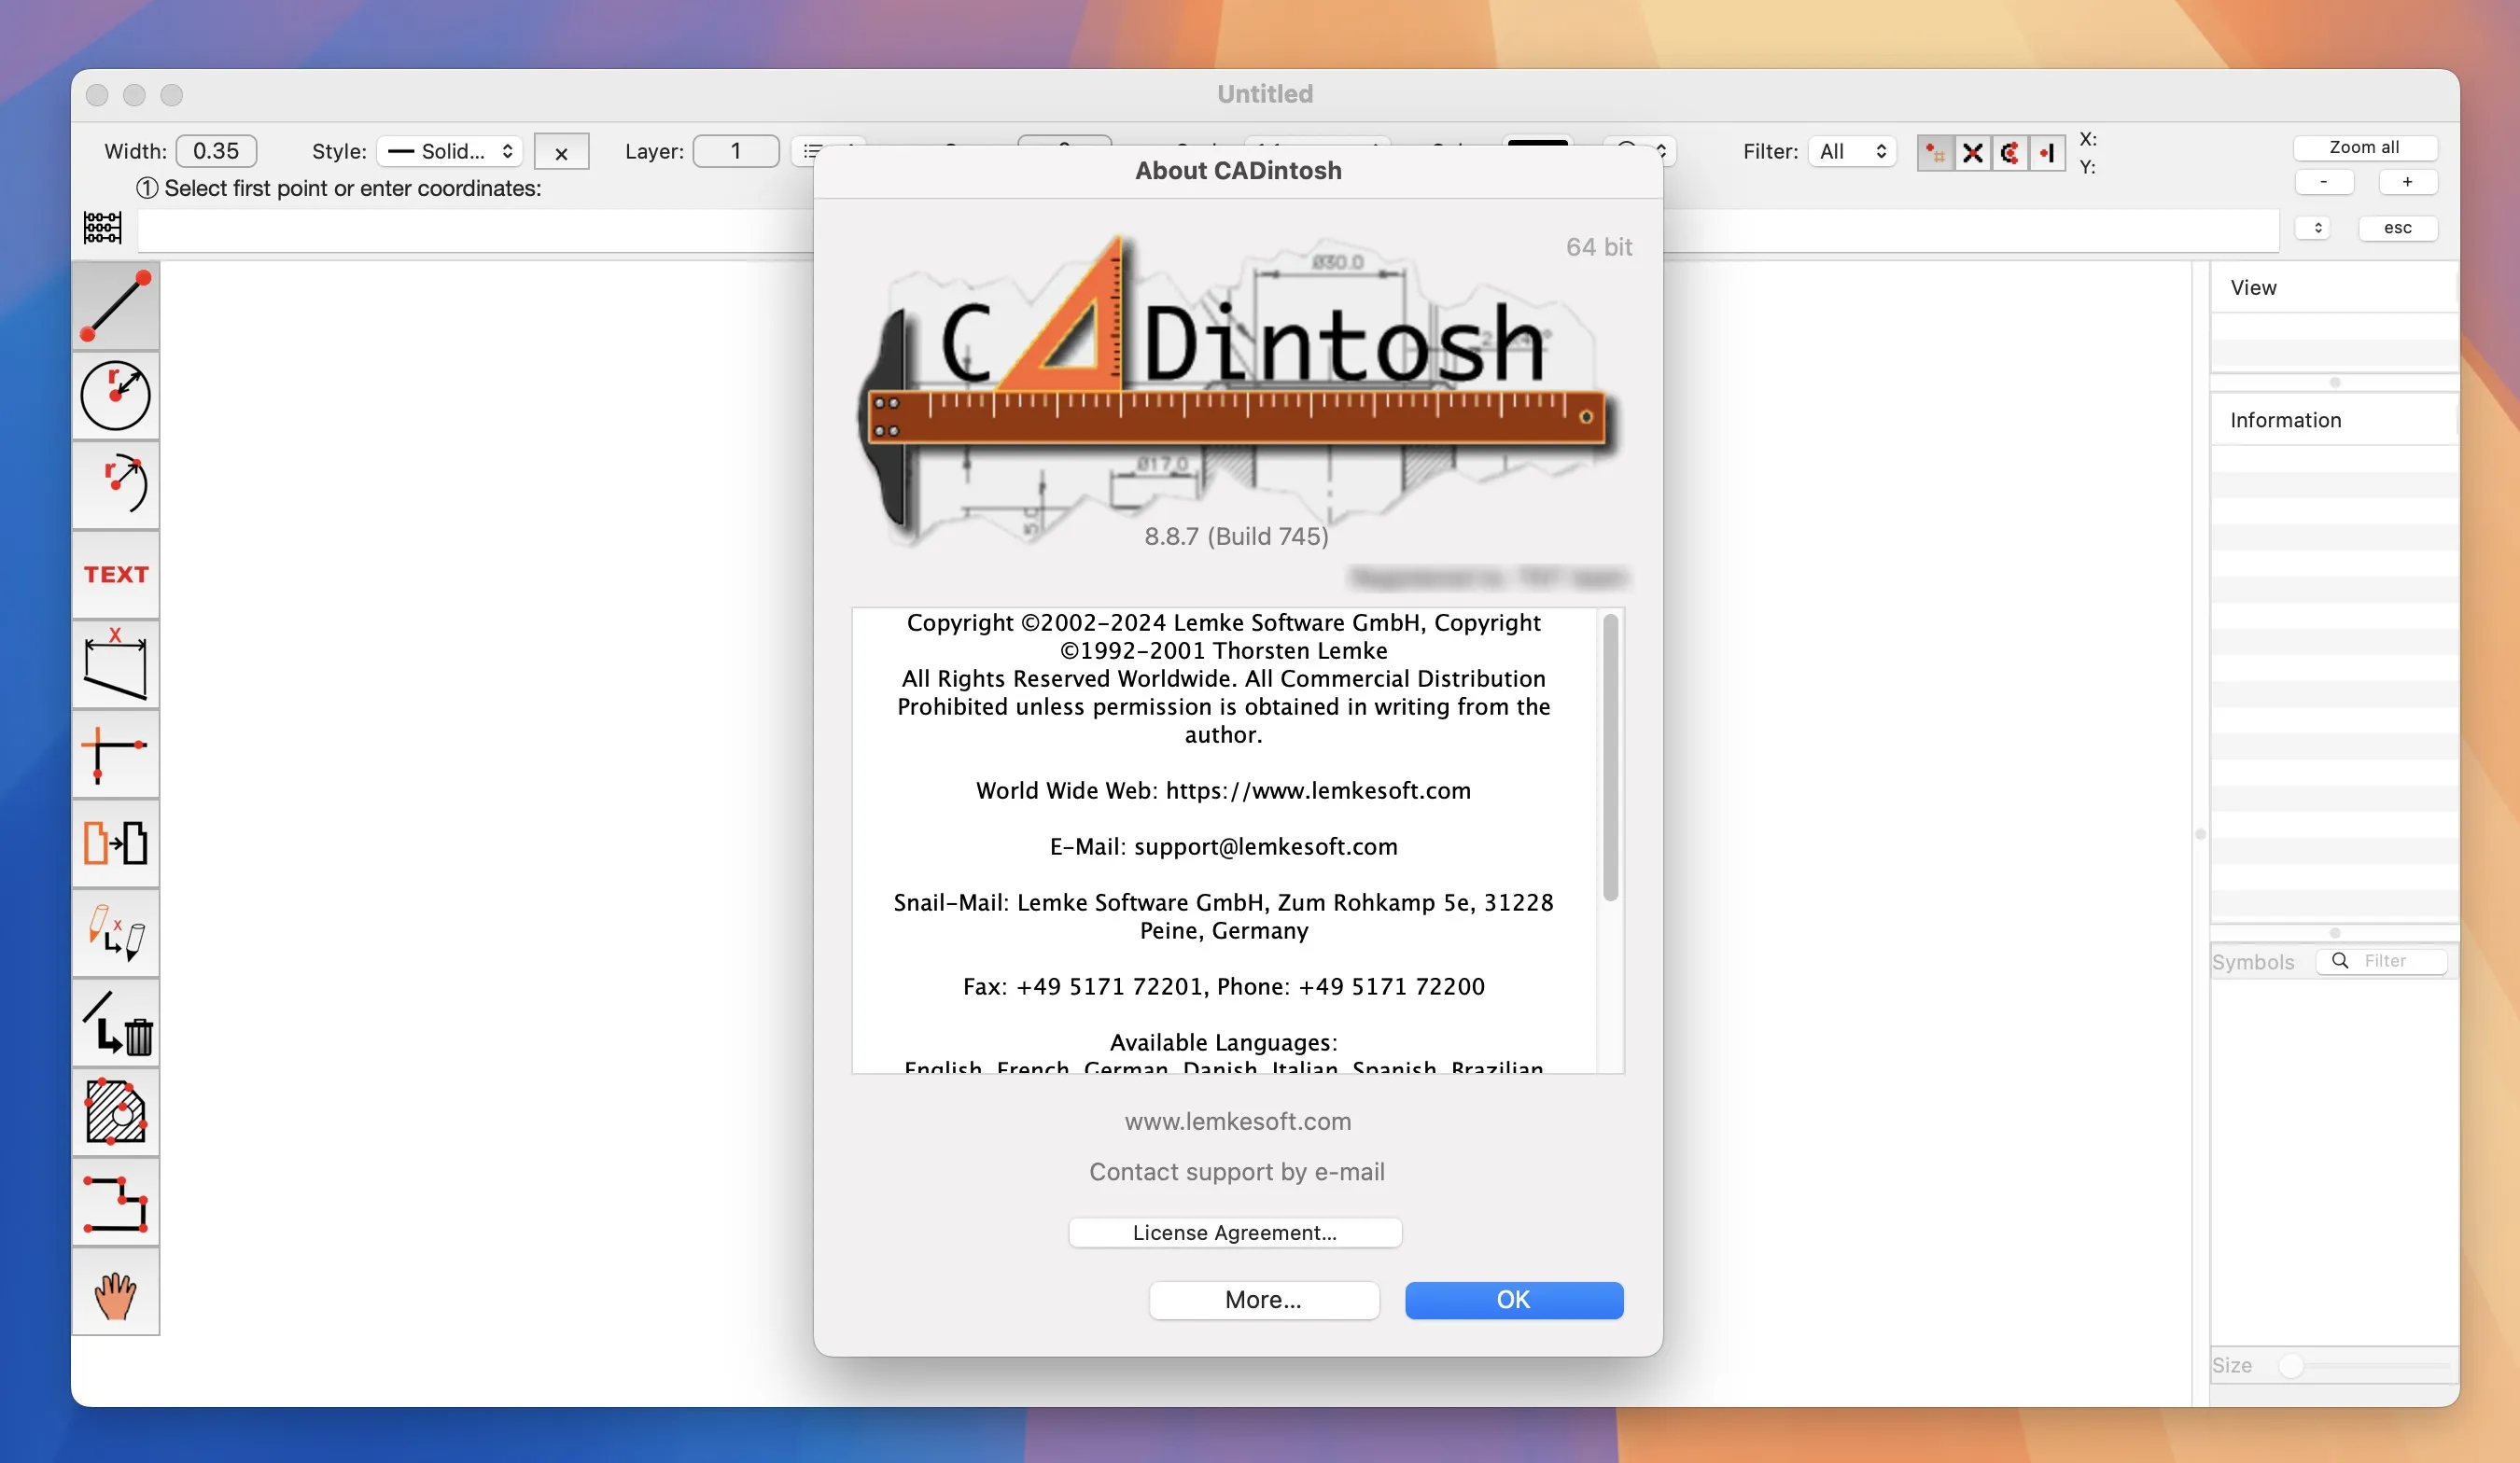Open the Filter All dropdown

(x=1852, y=151)
